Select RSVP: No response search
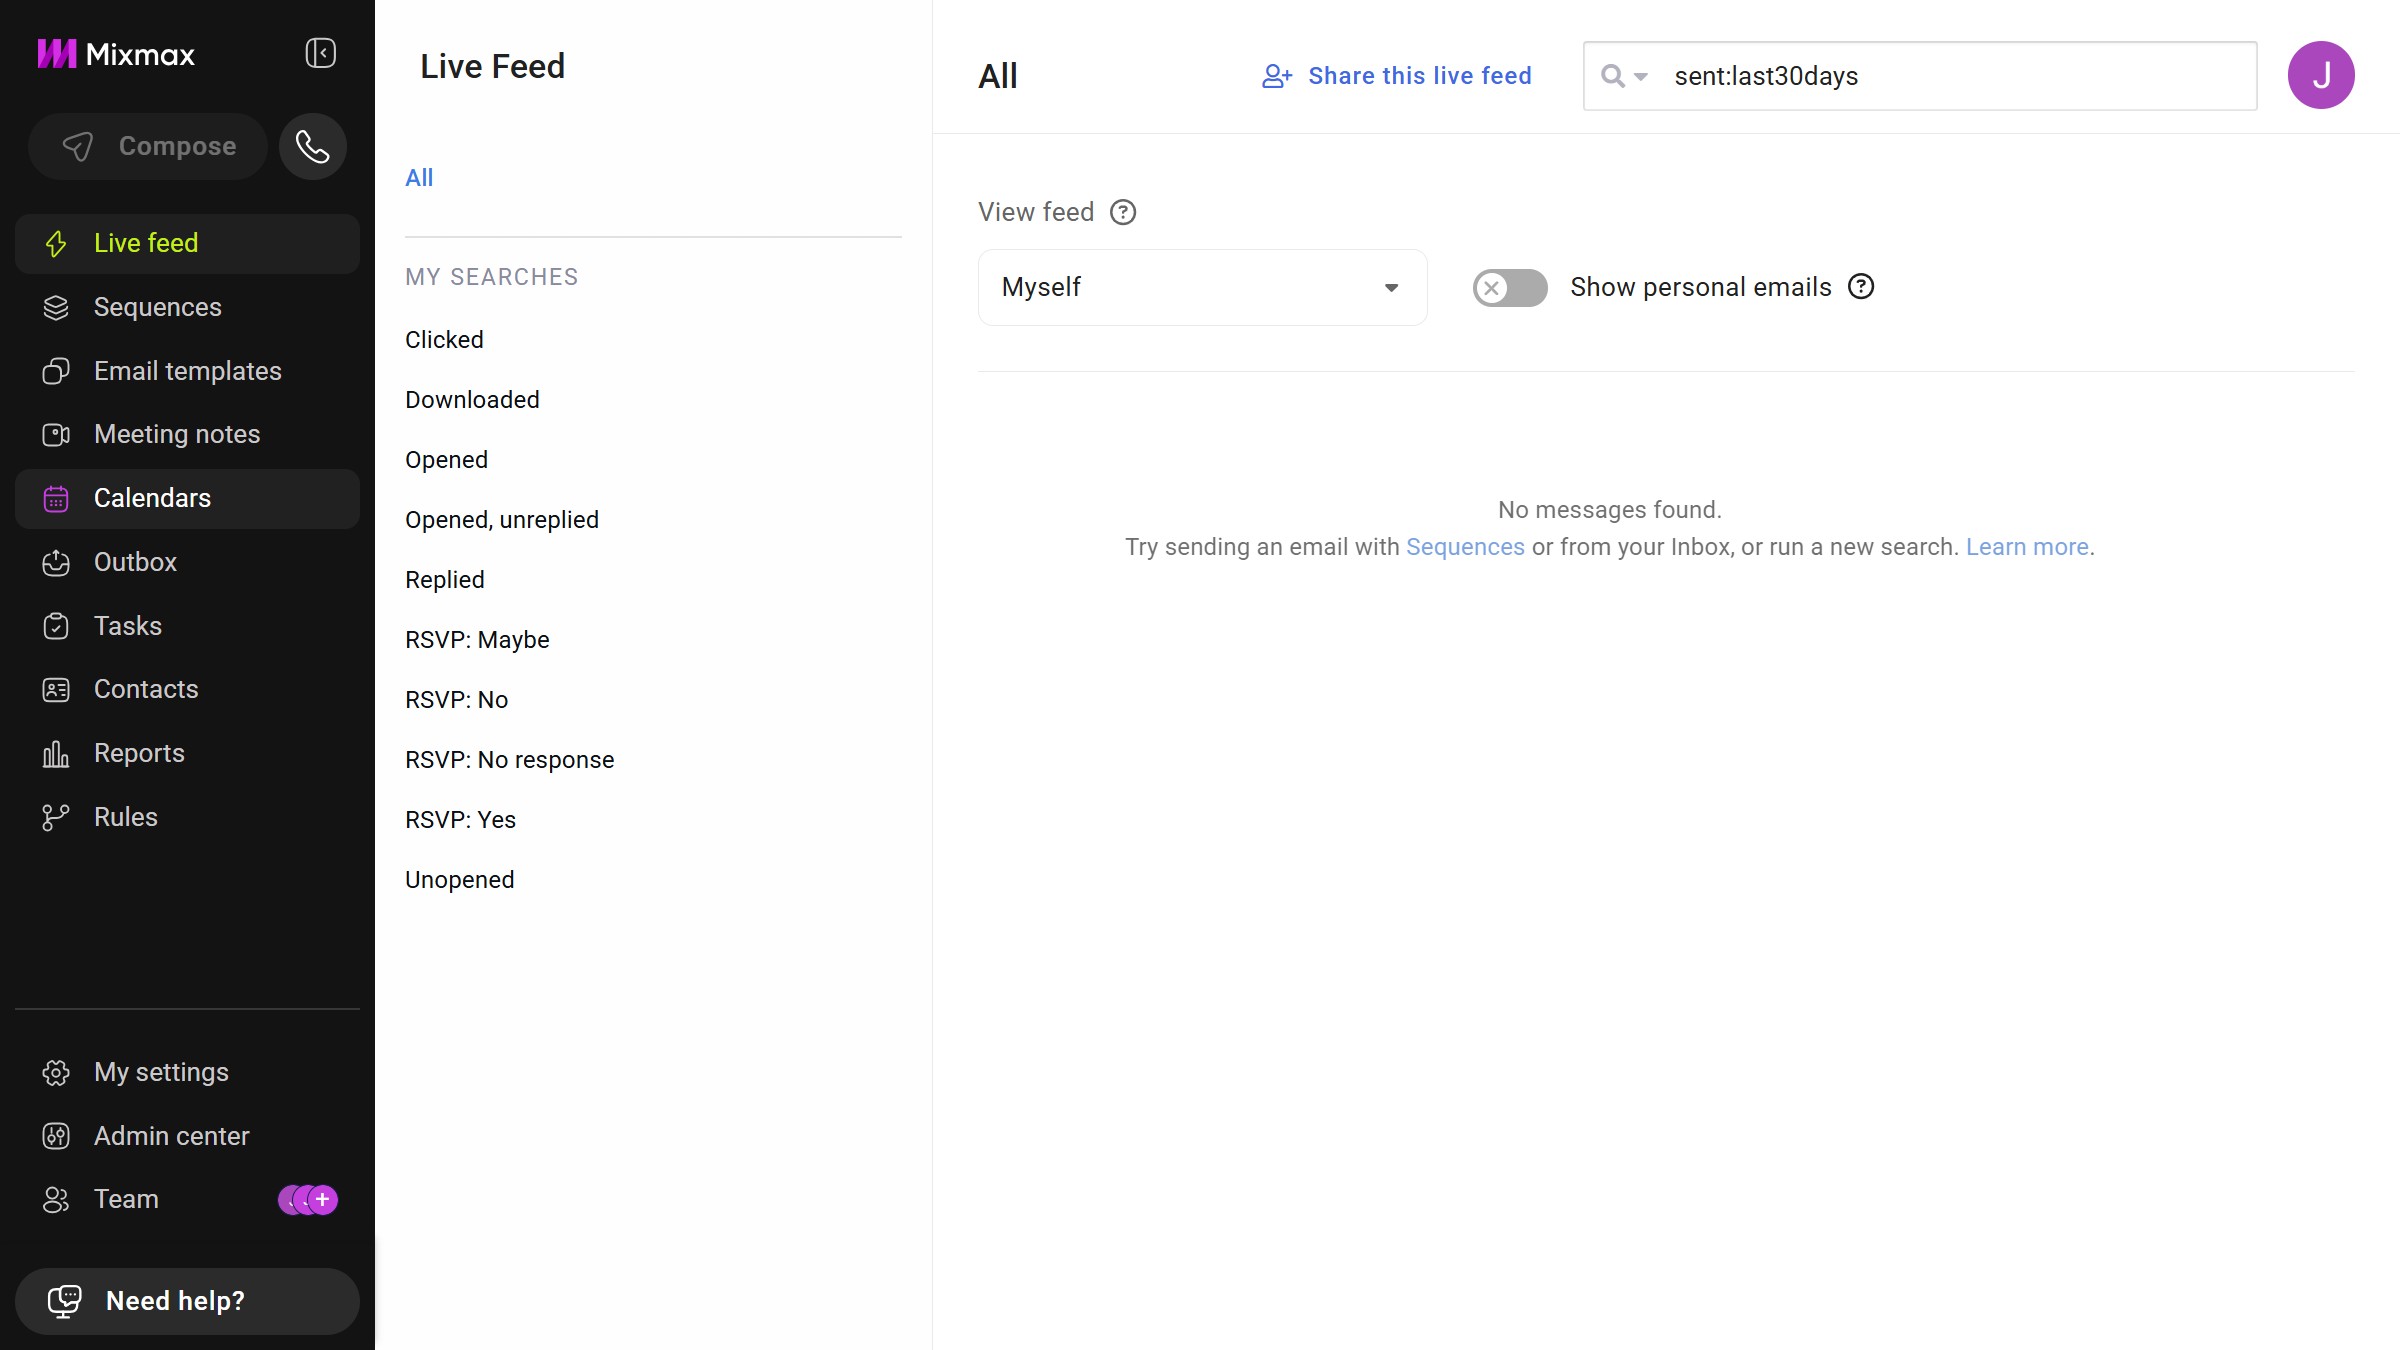Image resolution: width=2400 pixels, height=1350 pixels. tap(510, 760)
